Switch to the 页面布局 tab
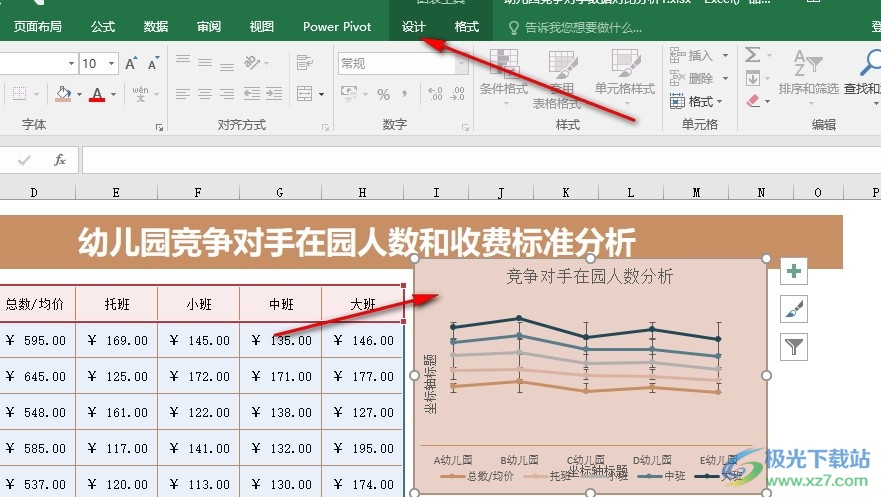This screenshot has width=881, height=497. [x=38, y=27]
